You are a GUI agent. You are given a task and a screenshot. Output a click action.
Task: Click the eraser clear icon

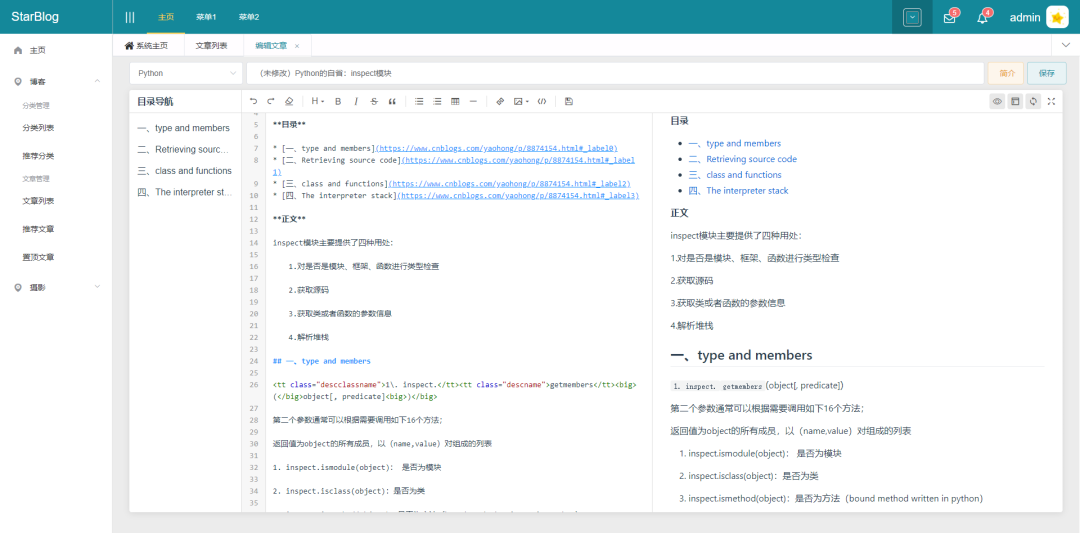pos(289,101)
